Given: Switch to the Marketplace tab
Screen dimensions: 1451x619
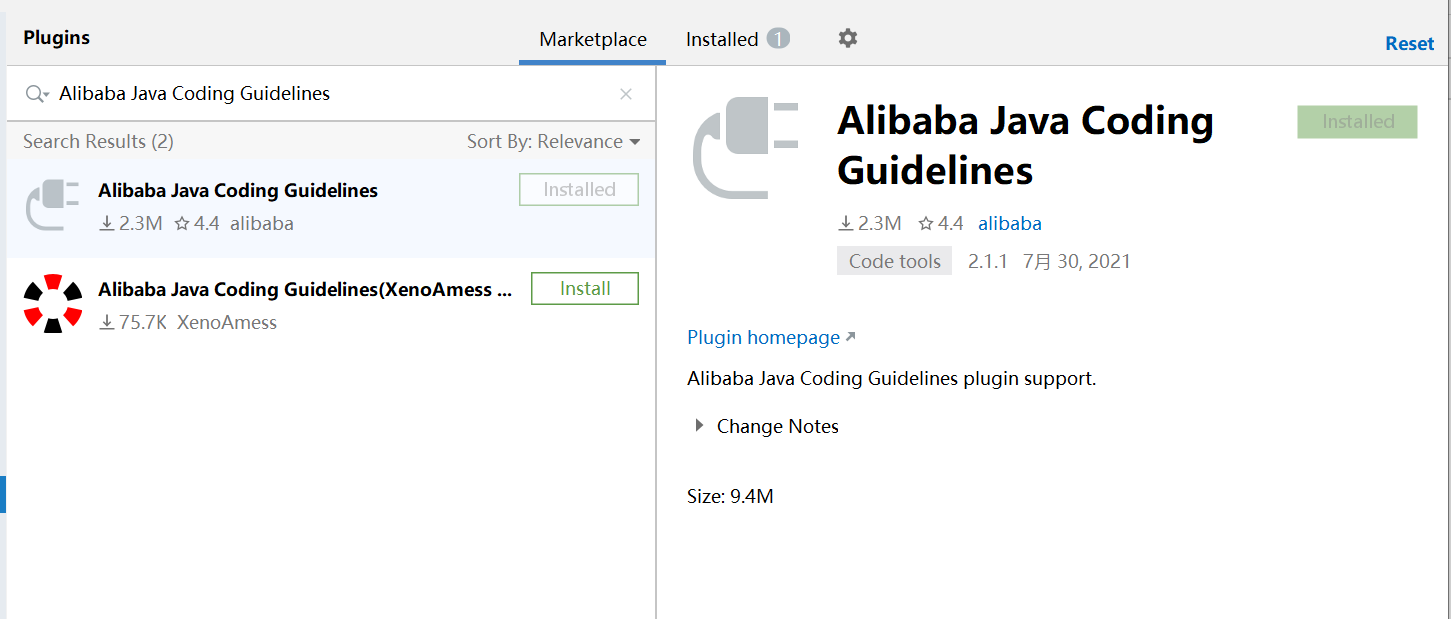Looking at the screenshot, I should click(x=593, y=40).
